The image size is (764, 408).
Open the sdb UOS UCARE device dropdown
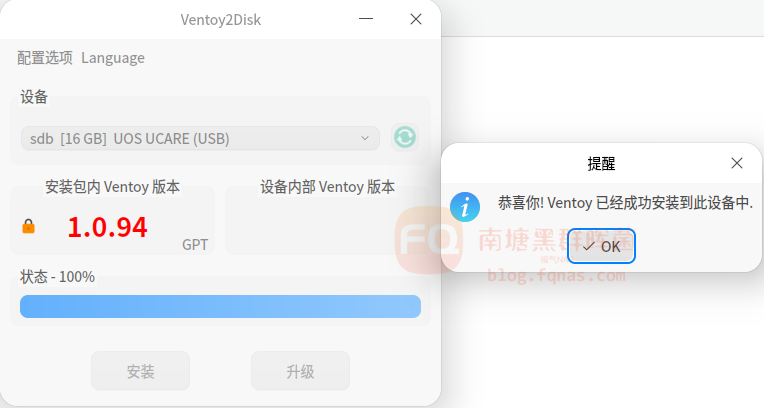[200, 138]
